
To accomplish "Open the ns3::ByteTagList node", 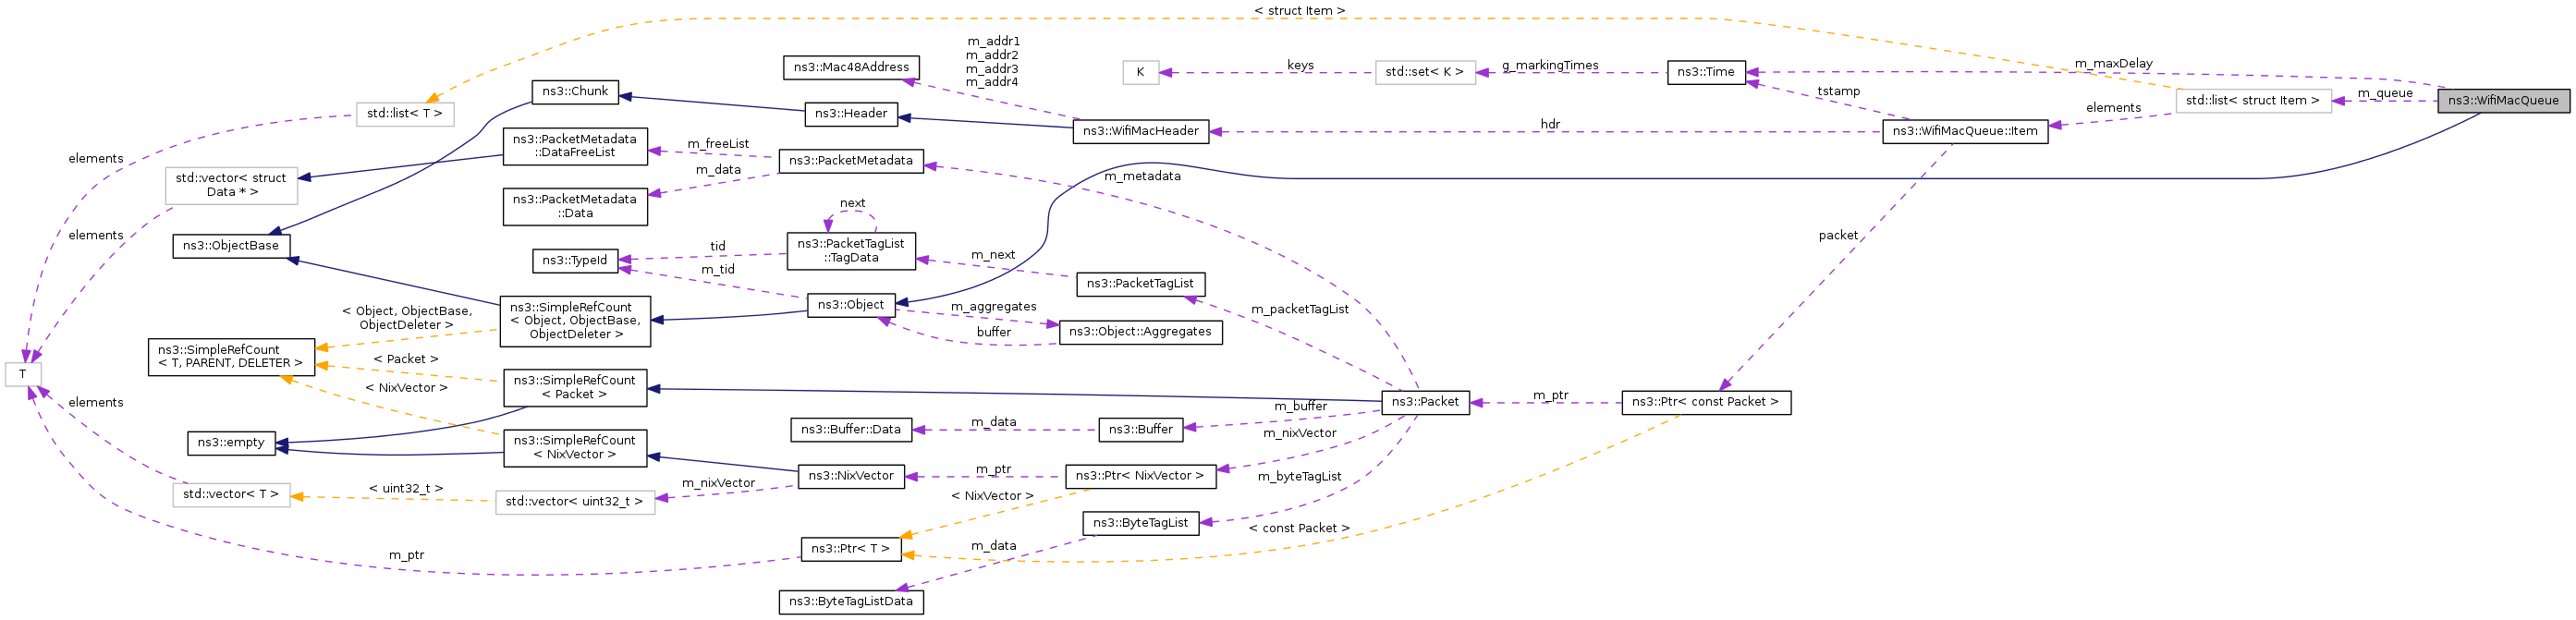I will [x=1141, y=524].
